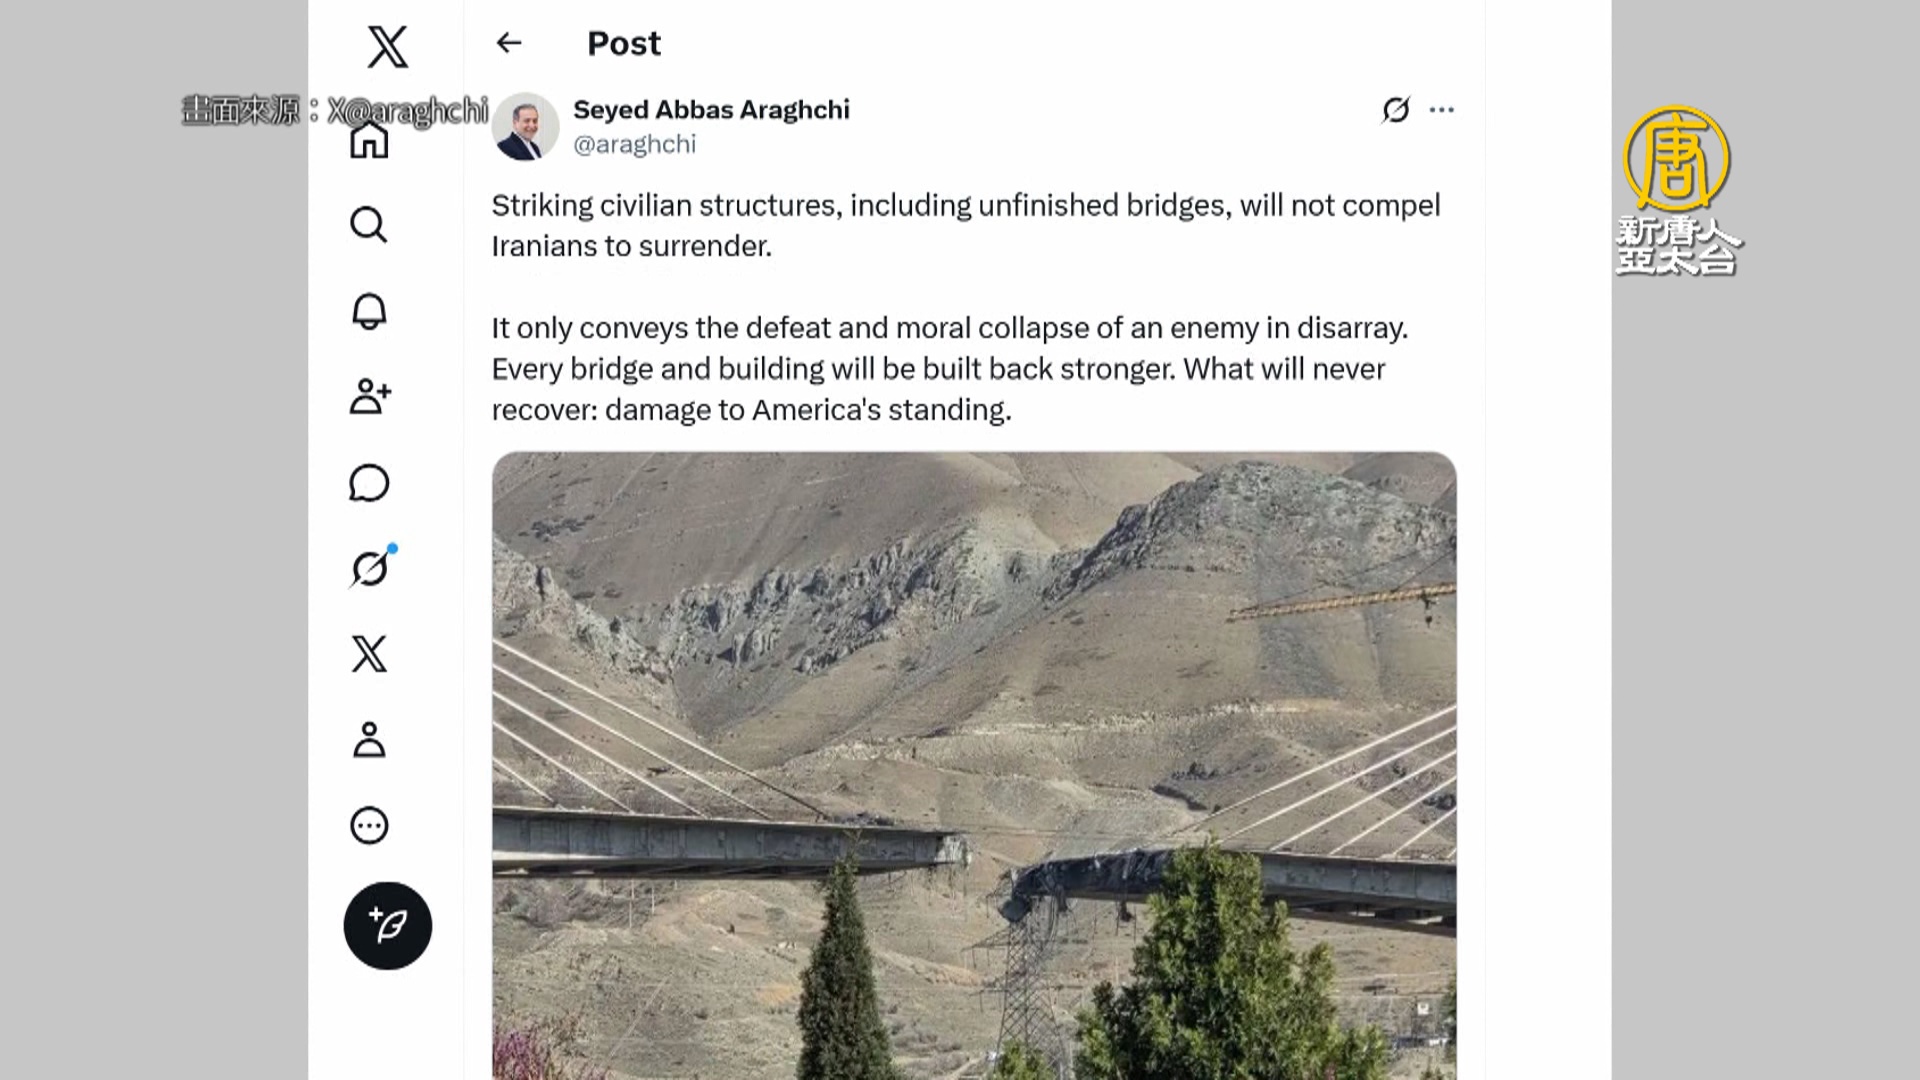Open the damaged bridge photo

pyautogui.click(x=973, y=765)
